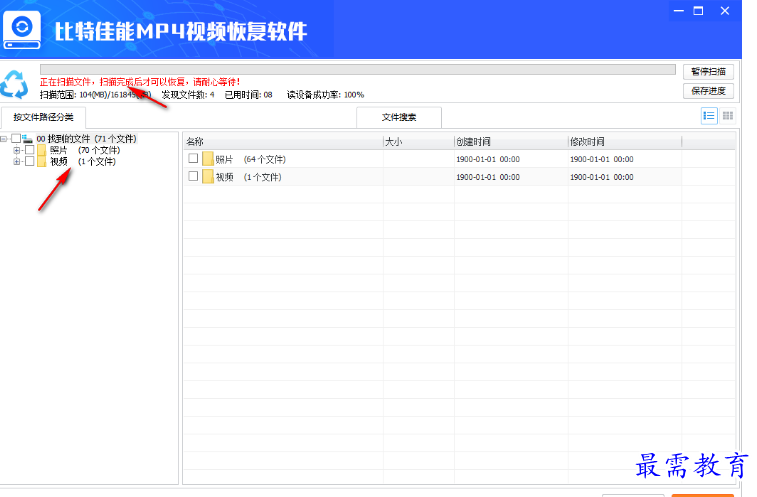Check the 视频 row checkbox in file list
Image resolution: width=757 pixels, height=497 pixels.
coord(193,177)
